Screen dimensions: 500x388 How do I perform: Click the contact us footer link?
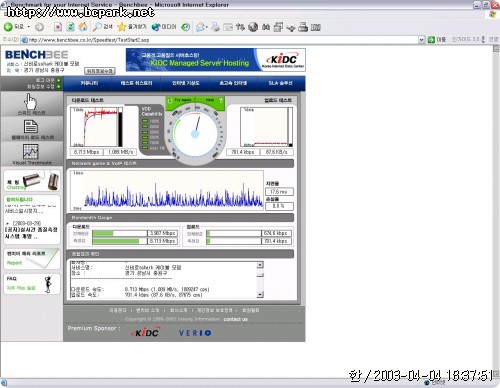pos(235,319)
